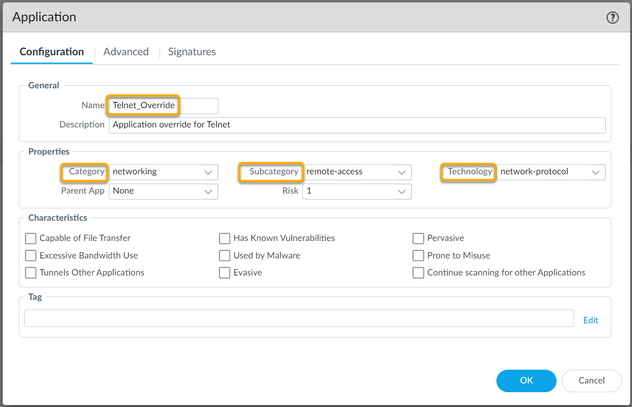Viewport: 632px width, 407px height.
Task: Open the Risk dropdown
Action: [x=357, y=190]
